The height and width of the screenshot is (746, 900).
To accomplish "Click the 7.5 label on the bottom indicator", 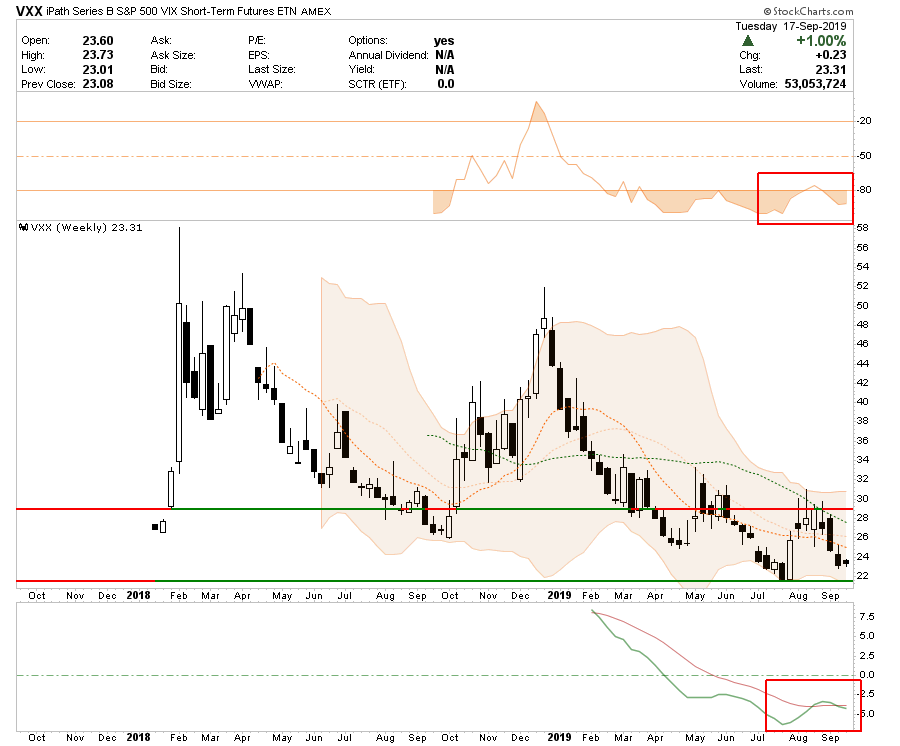I will click(x=867, y=616).
